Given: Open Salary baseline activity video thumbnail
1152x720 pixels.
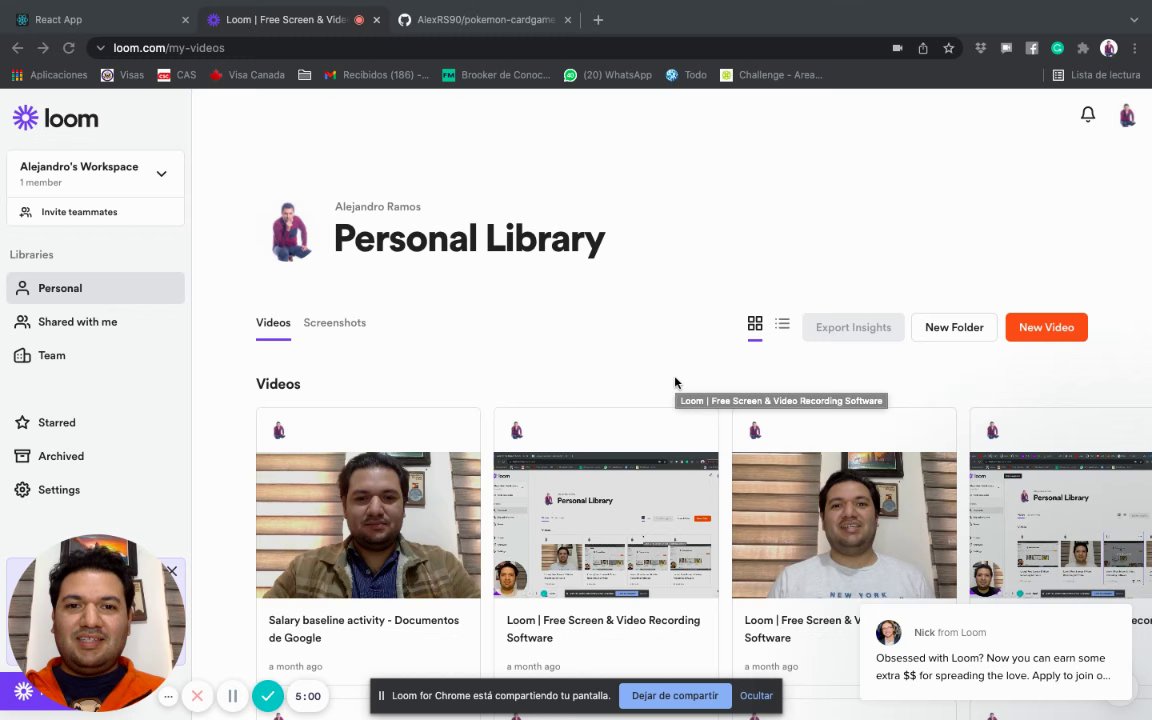Looking at the screenshot, I should 368,525.
